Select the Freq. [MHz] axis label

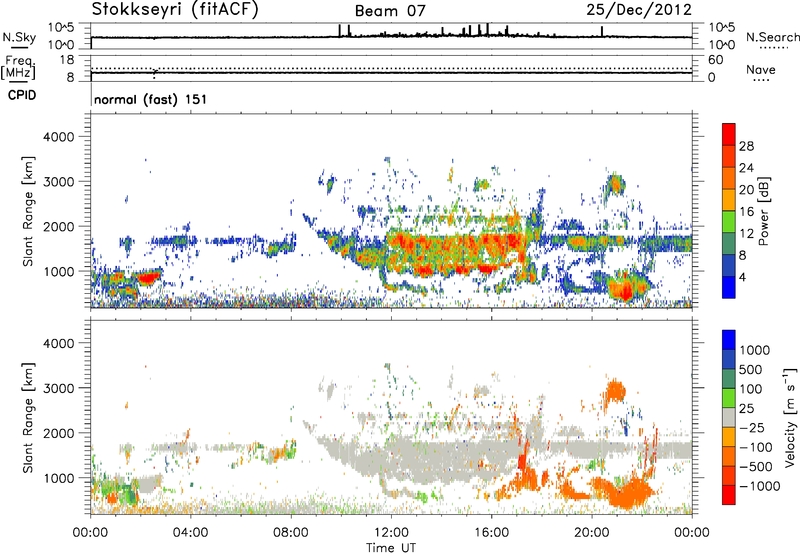pyautogui.click(x=18, y=68)
